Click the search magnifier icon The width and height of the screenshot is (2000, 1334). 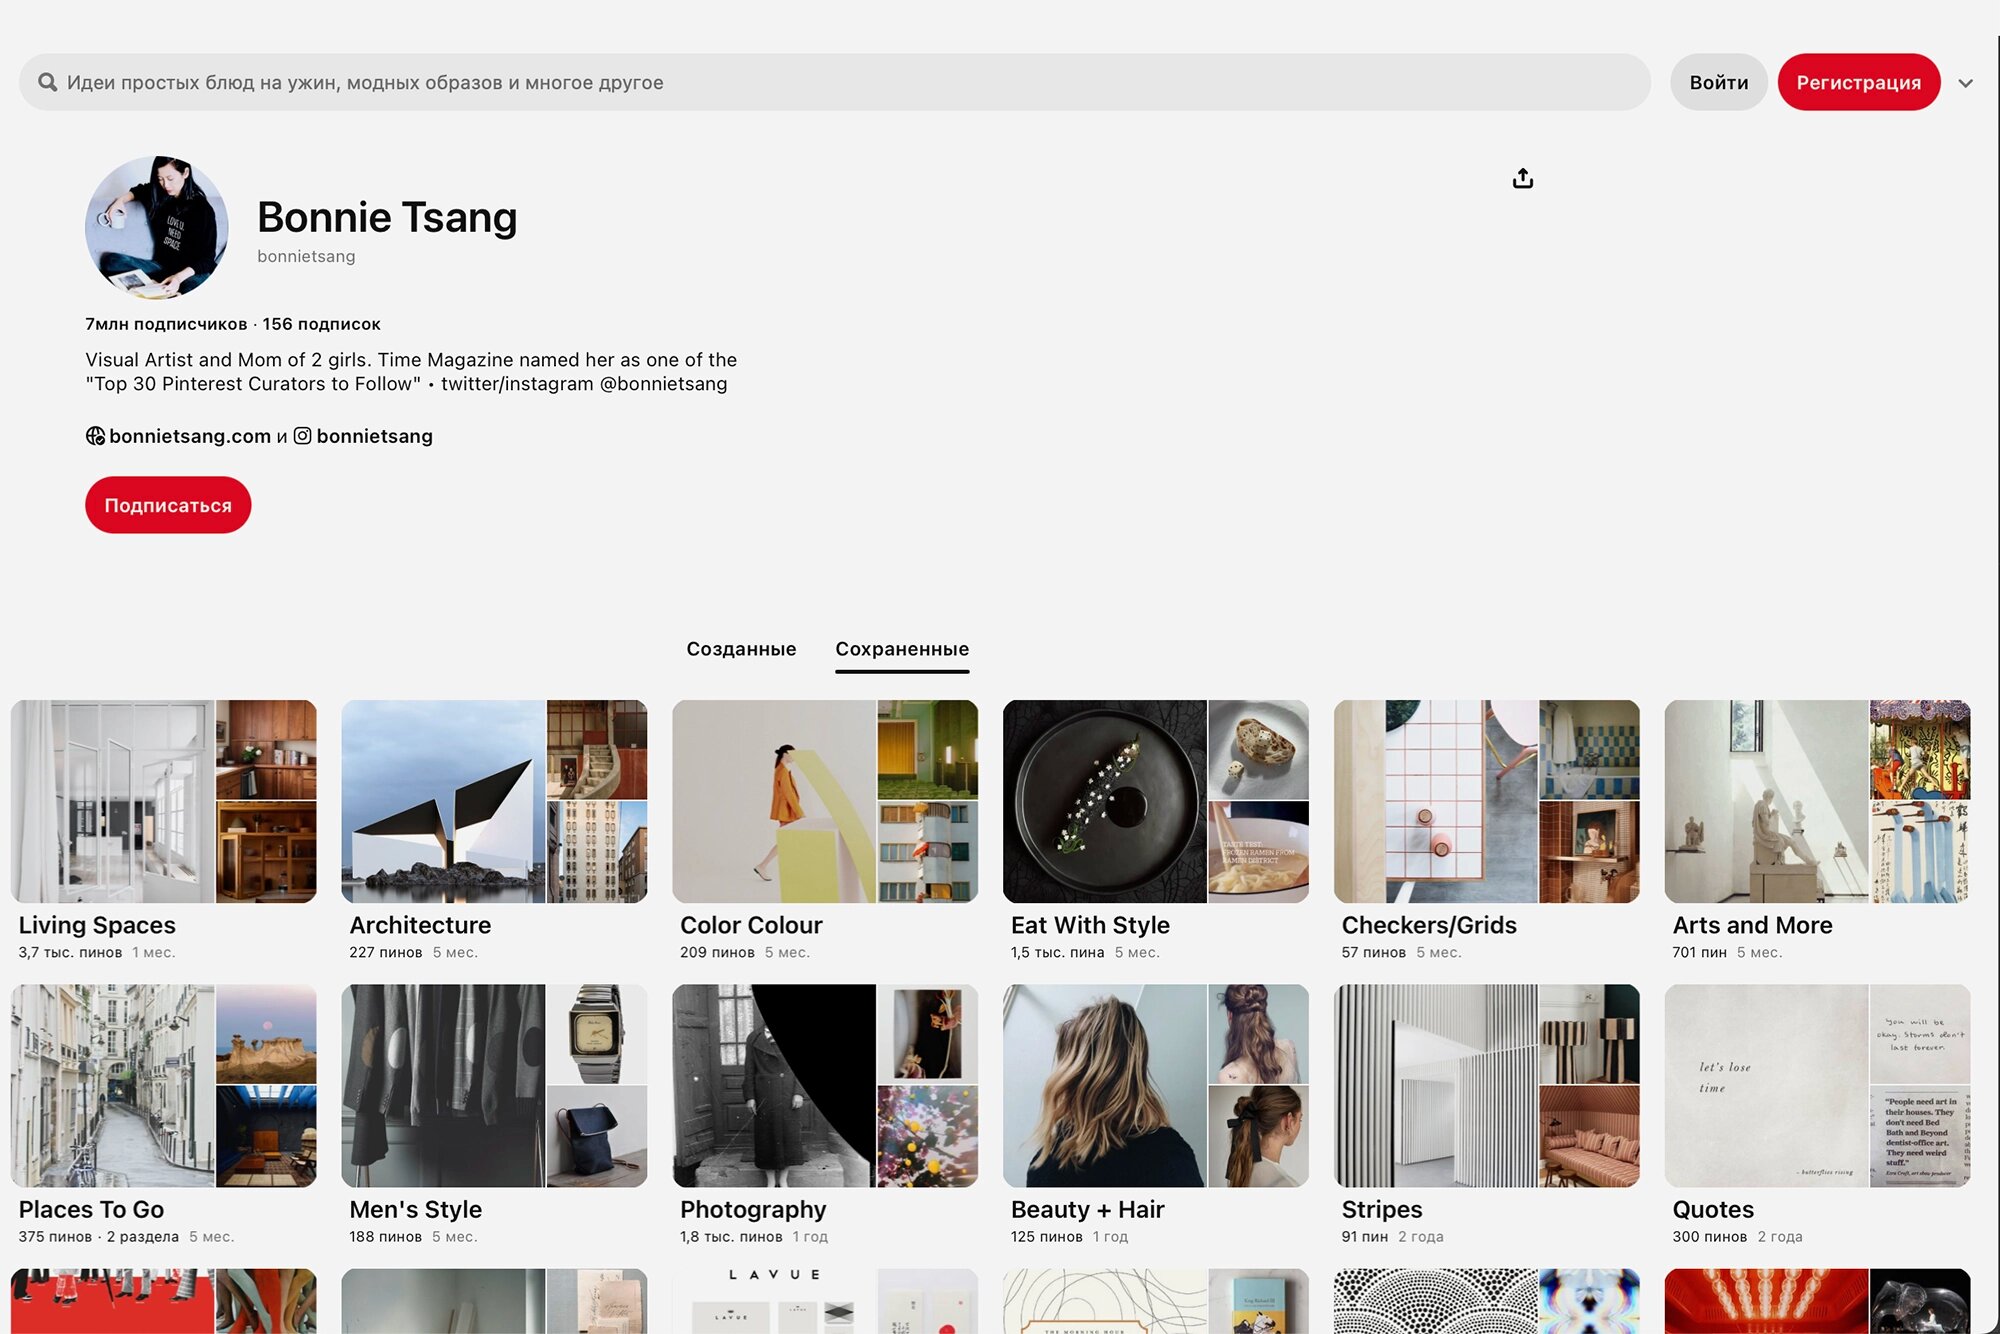tap(47, 82)
